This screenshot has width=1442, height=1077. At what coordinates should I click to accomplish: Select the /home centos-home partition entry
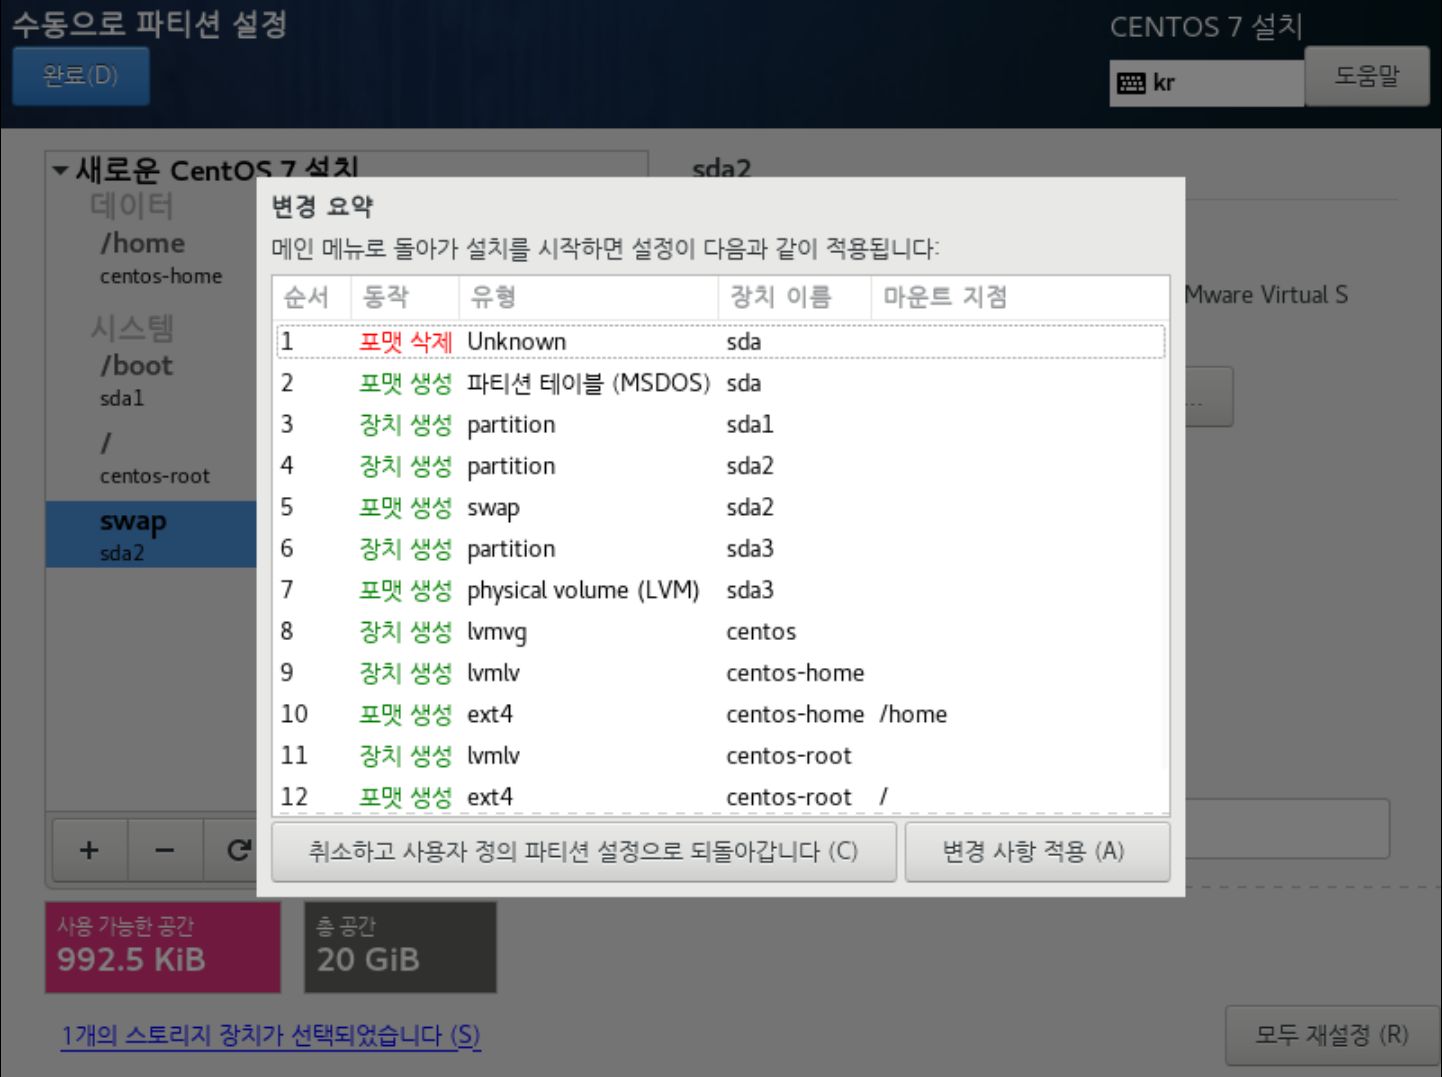coord(151,258)
